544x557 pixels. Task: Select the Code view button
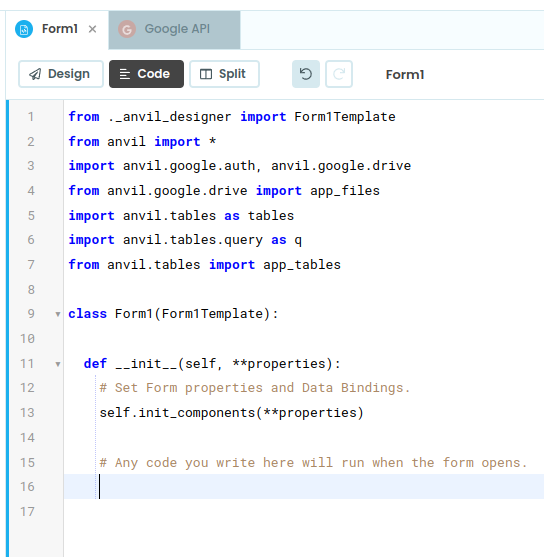(146, 74)
